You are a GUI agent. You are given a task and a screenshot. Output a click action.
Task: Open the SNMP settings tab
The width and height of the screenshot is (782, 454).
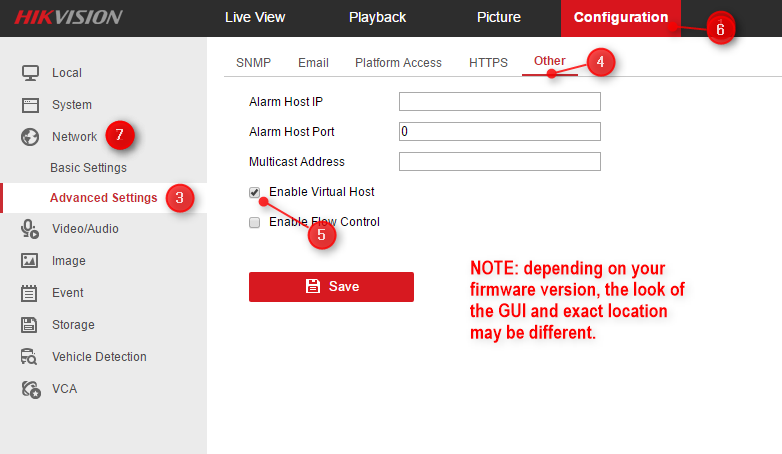tap(253, 63)
